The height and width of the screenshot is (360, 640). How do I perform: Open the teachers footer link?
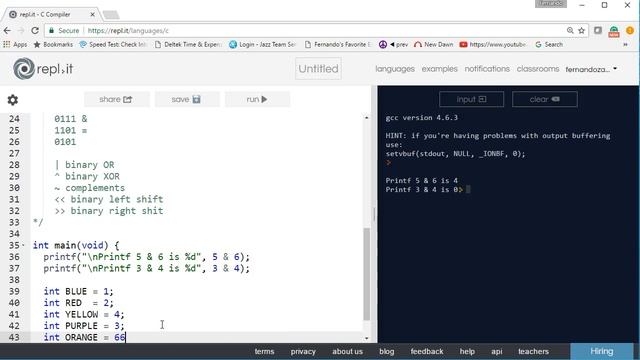533,351
